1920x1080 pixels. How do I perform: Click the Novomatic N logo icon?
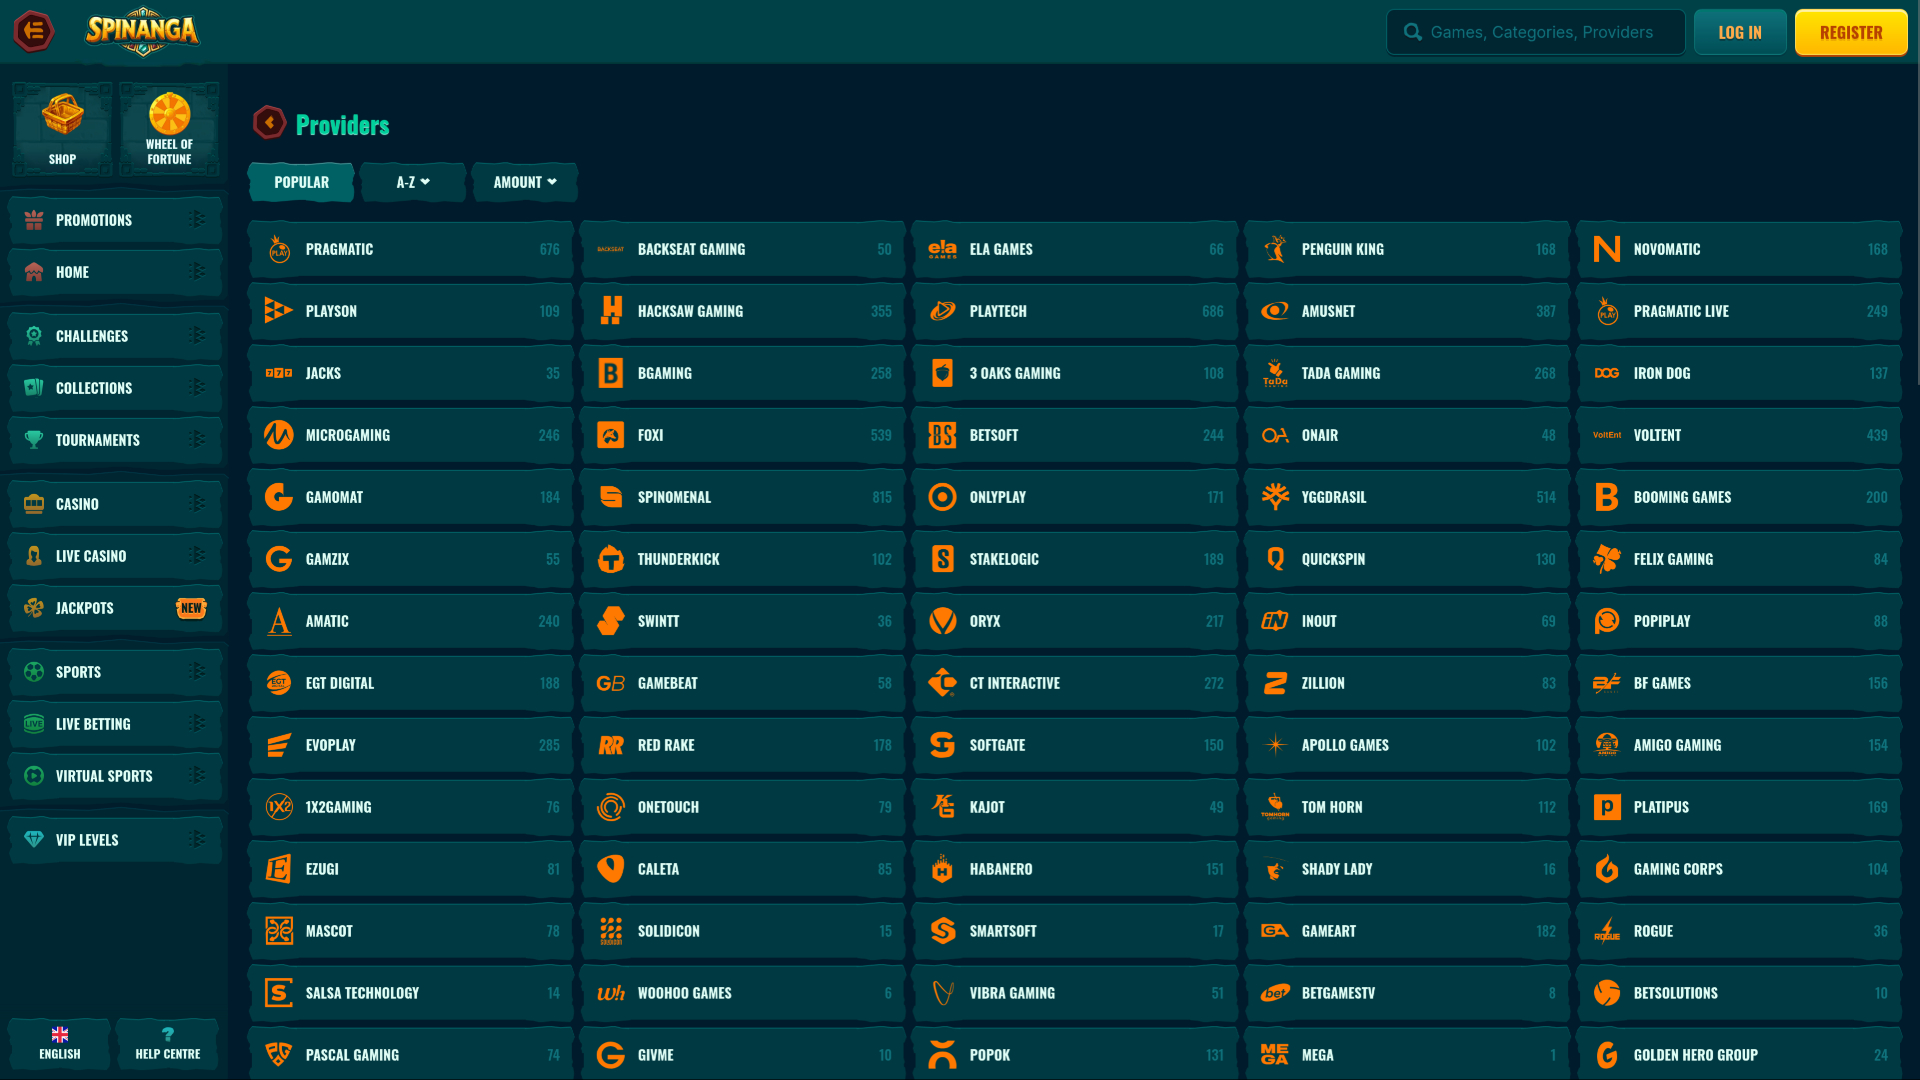(1606, 249)
